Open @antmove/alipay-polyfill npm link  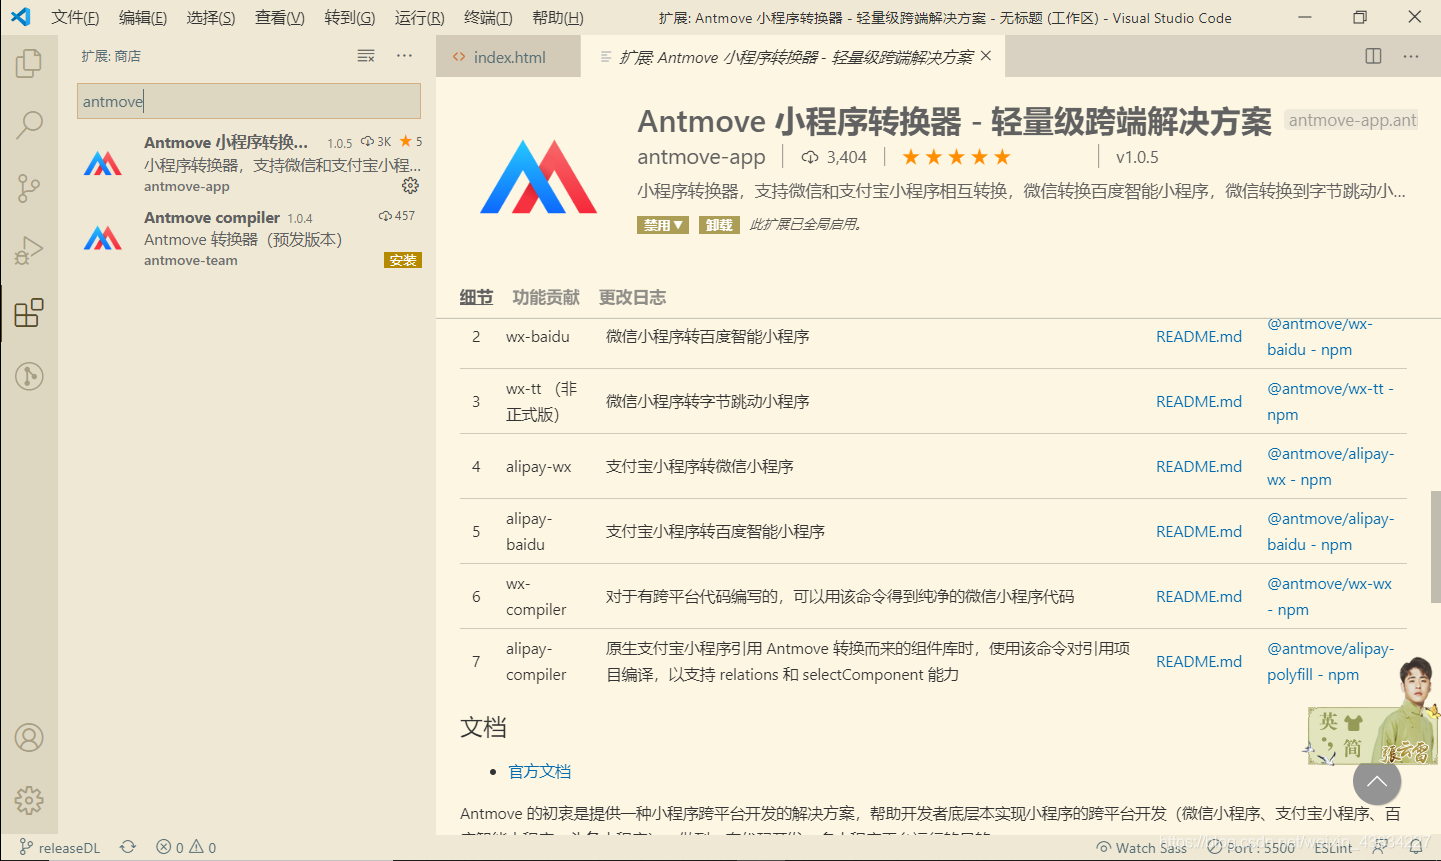1330,661
